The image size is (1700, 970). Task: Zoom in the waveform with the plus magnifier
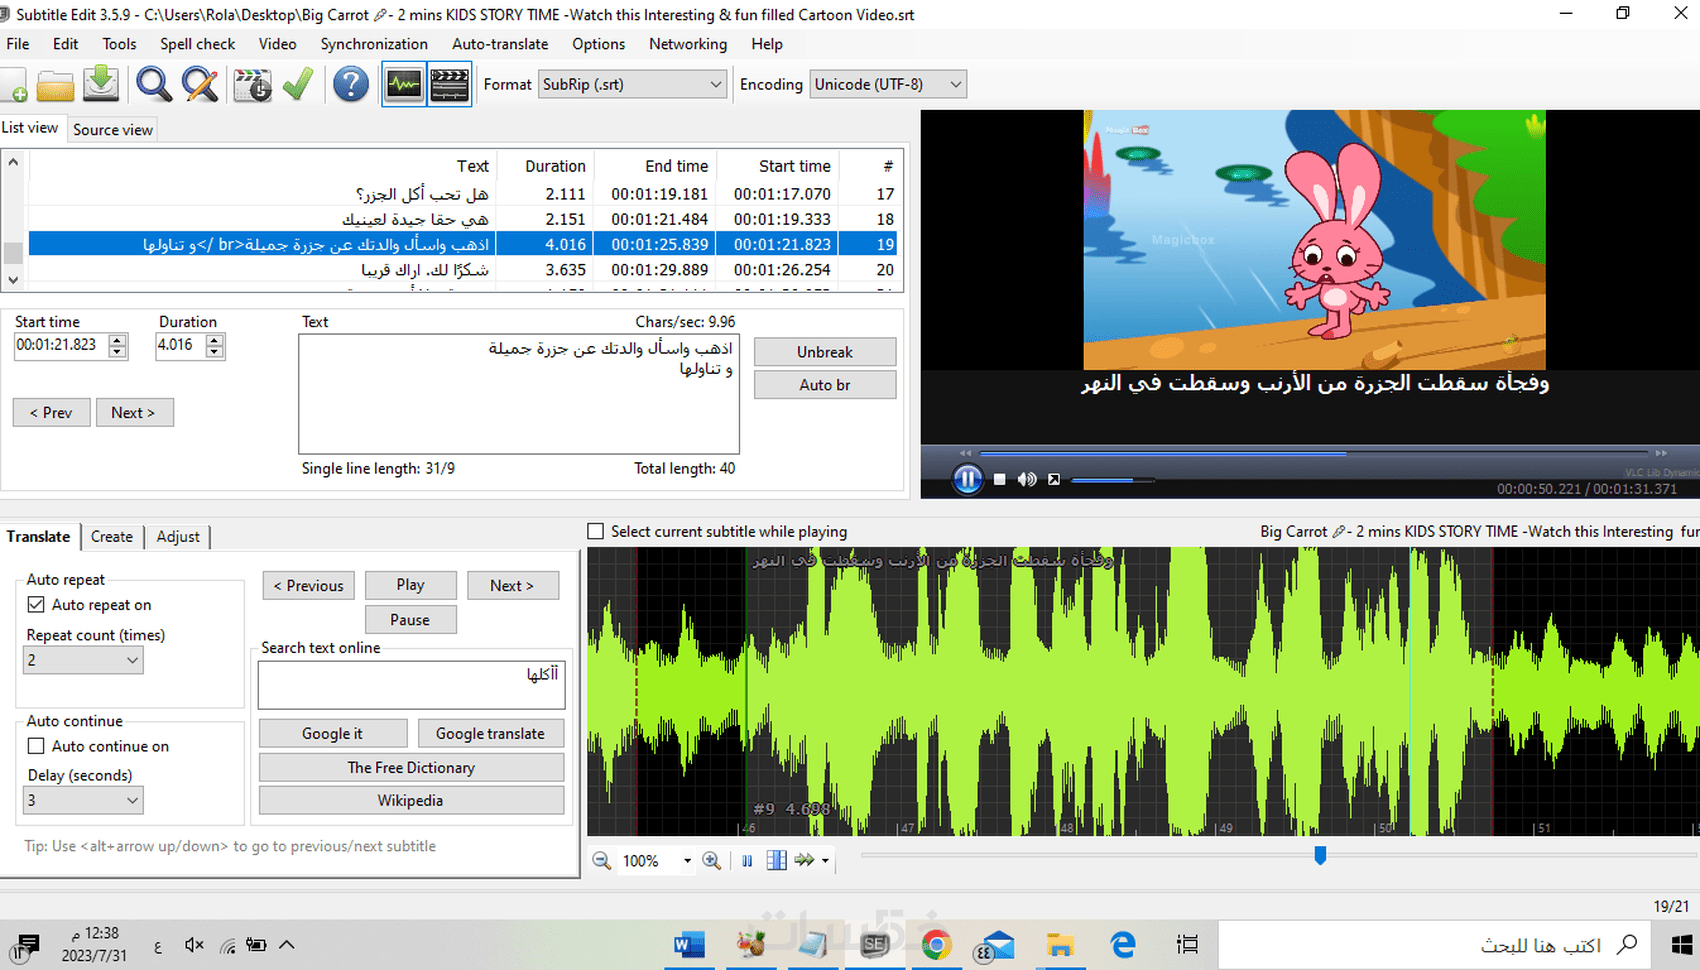[712, 861]
